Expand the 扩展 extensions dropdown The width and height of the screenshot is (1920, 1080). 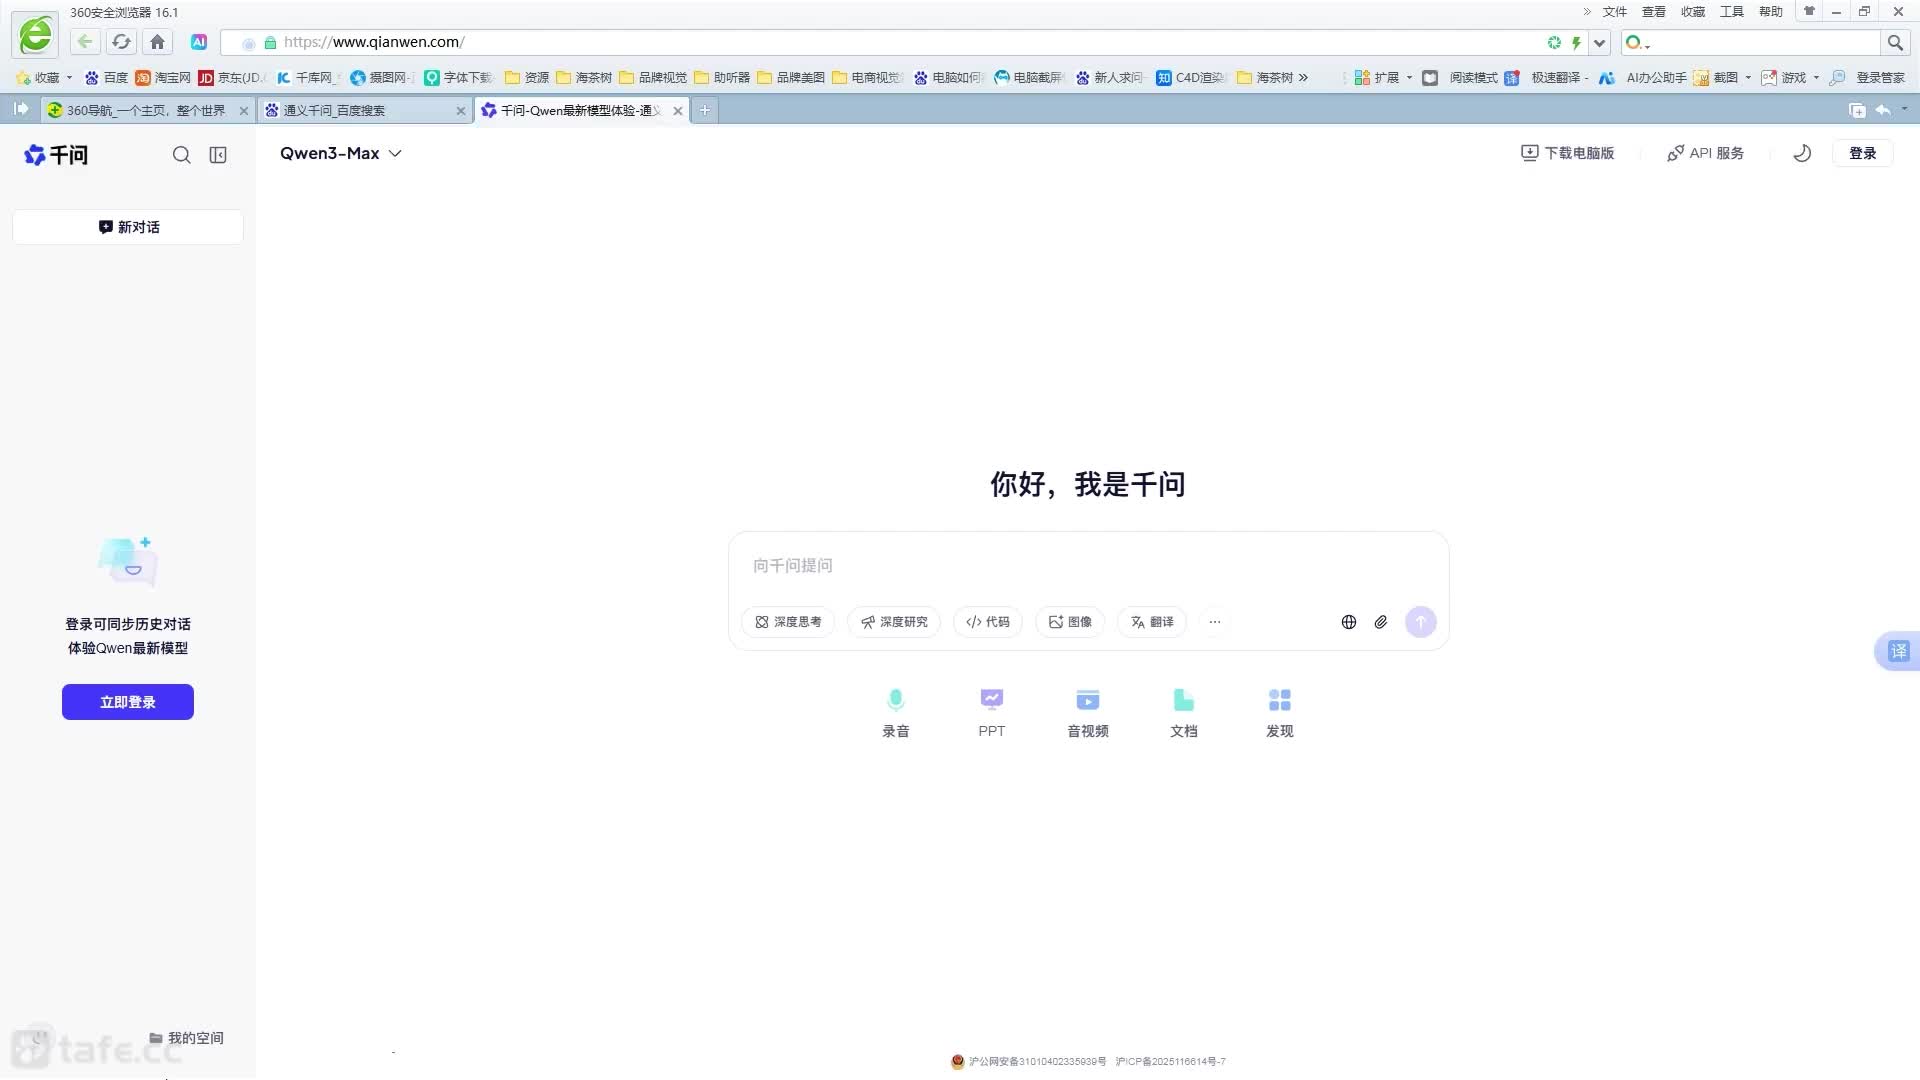(1383, 77)
